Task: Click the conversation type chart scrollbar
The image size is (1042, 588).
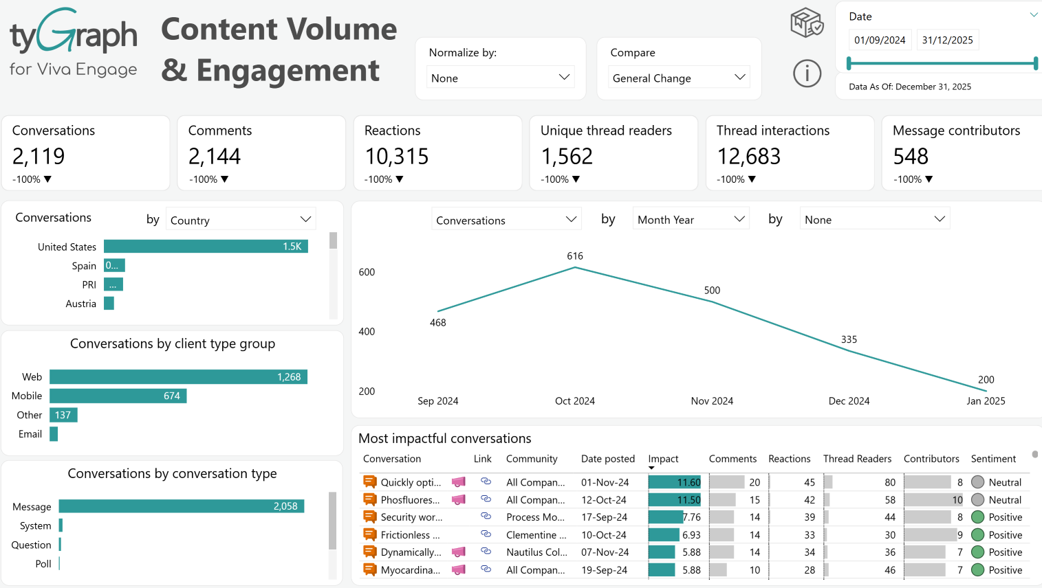Action: [333, 521]
